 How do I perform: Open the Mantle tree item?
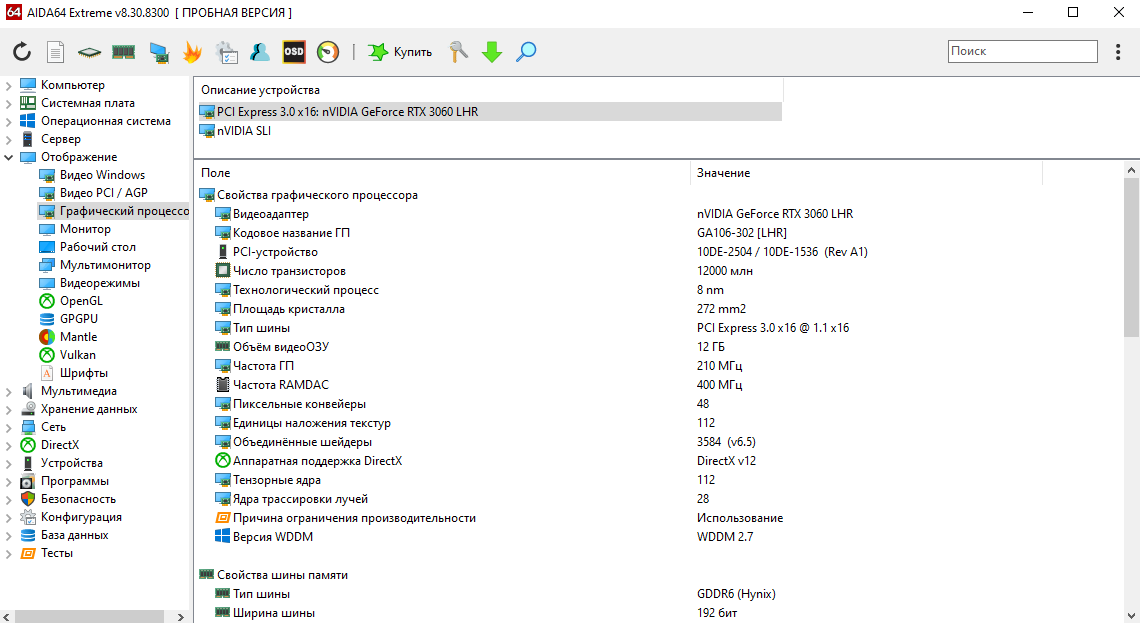pyautogui.click(x=79, y=337)
